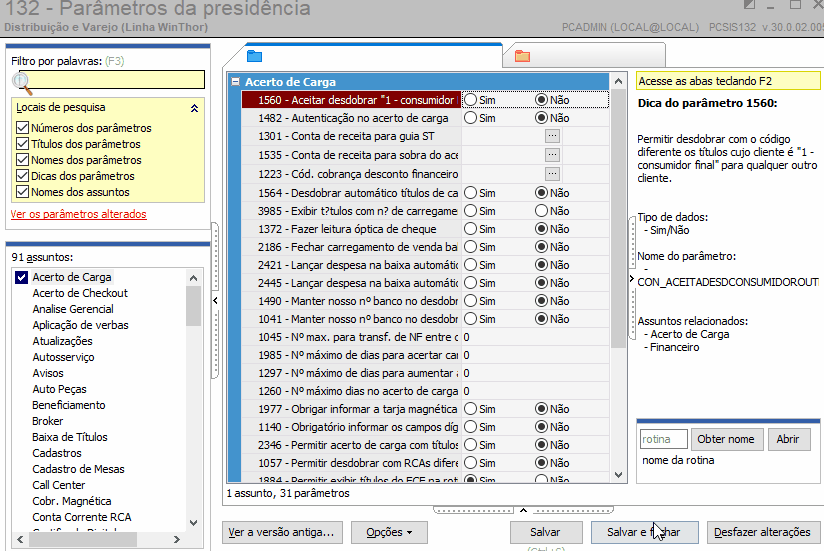Check the Acerto de Carga subject checkbox
This screenshot has width=824, height=551.
pyautogui.click(x=22, y=277)
